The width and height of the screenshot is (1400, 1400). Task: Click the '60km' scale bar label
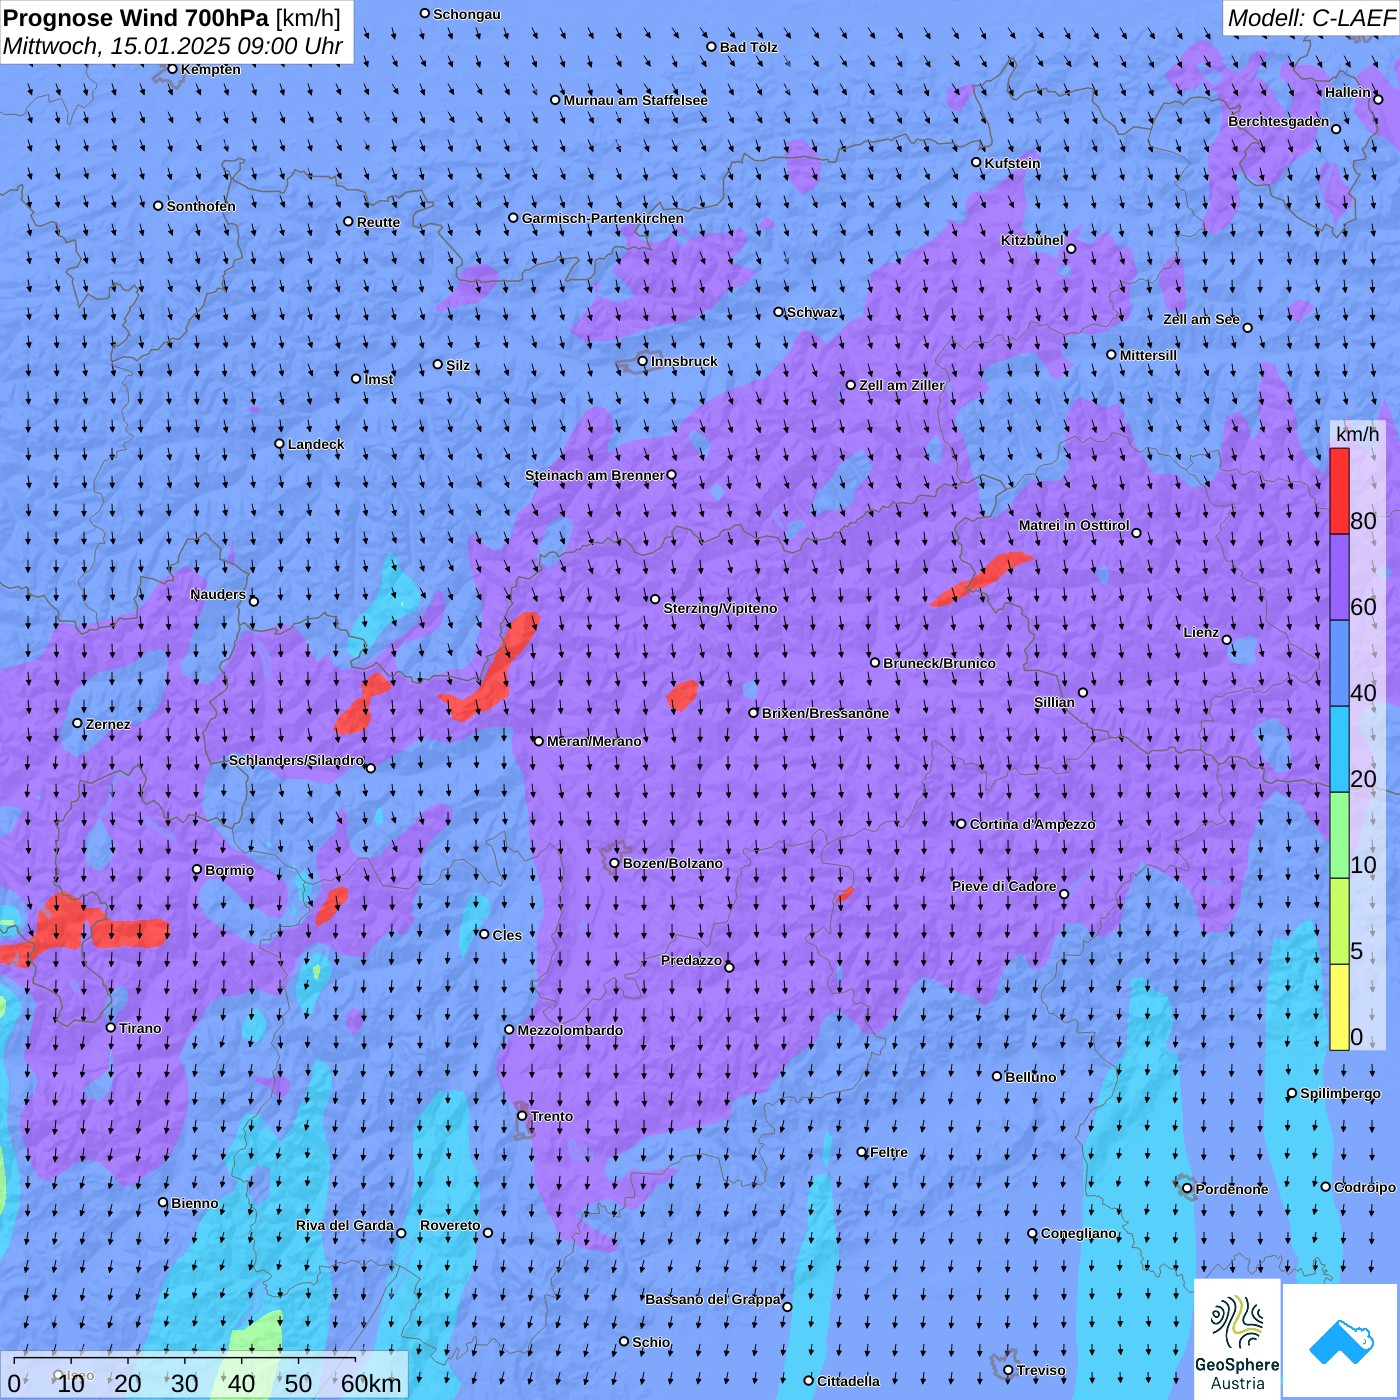(x=372, y=1383)
